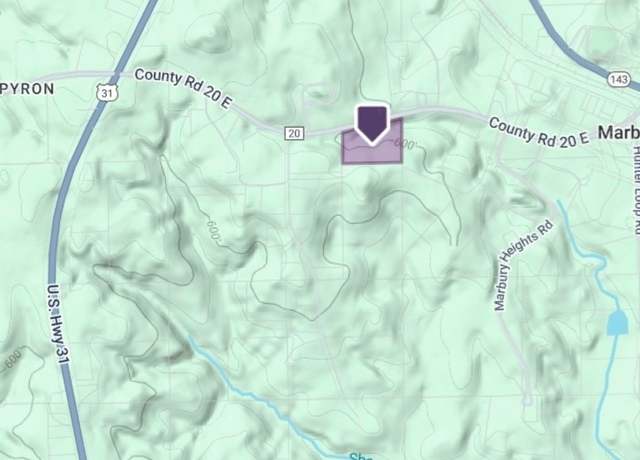Click the Marbury town label

click(x=619, y=132)
